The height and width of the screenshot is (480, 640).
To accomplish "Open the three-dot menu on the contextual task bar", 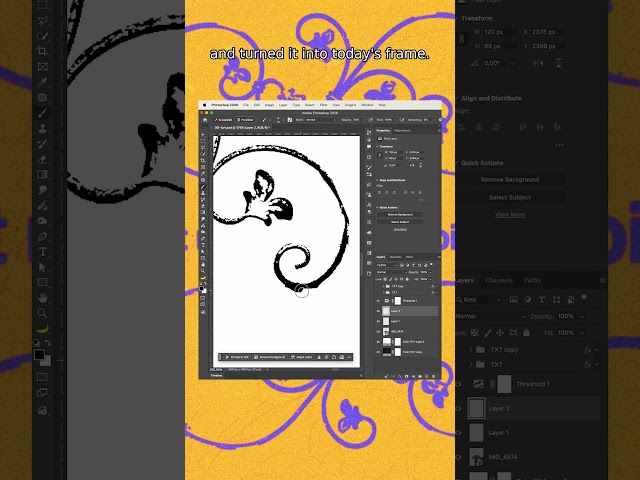I will pos(349,357).
